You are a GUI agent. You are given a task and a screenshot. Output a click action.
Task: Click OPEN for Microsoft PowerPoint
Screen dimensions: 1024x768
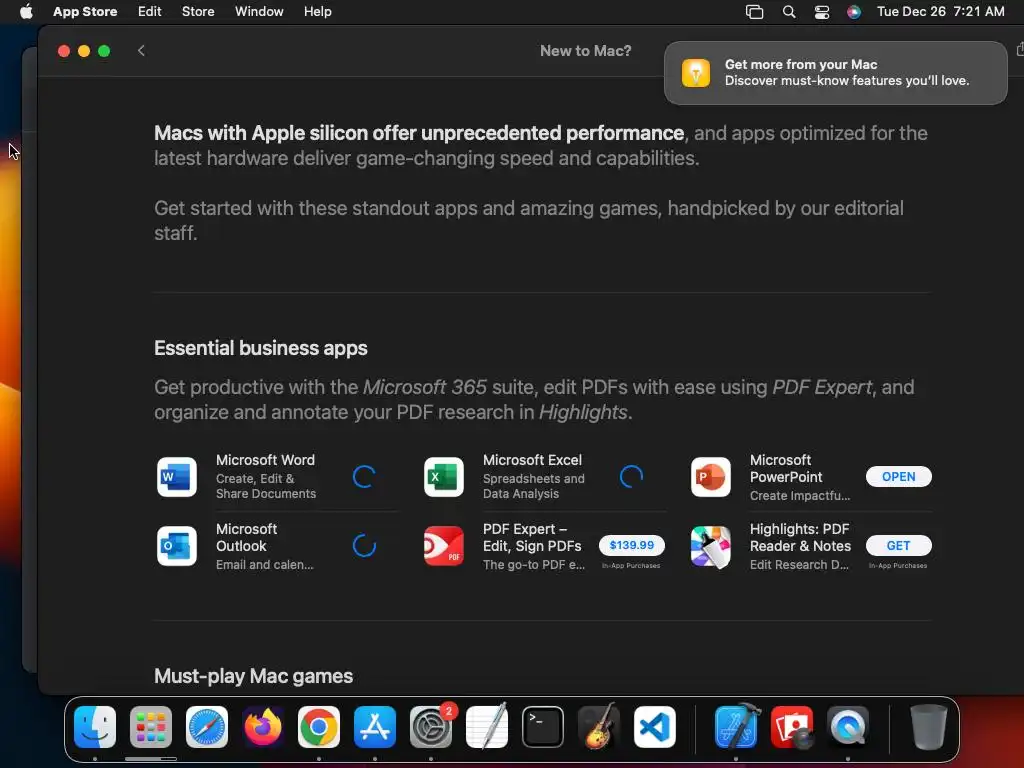tap(899, 477)
